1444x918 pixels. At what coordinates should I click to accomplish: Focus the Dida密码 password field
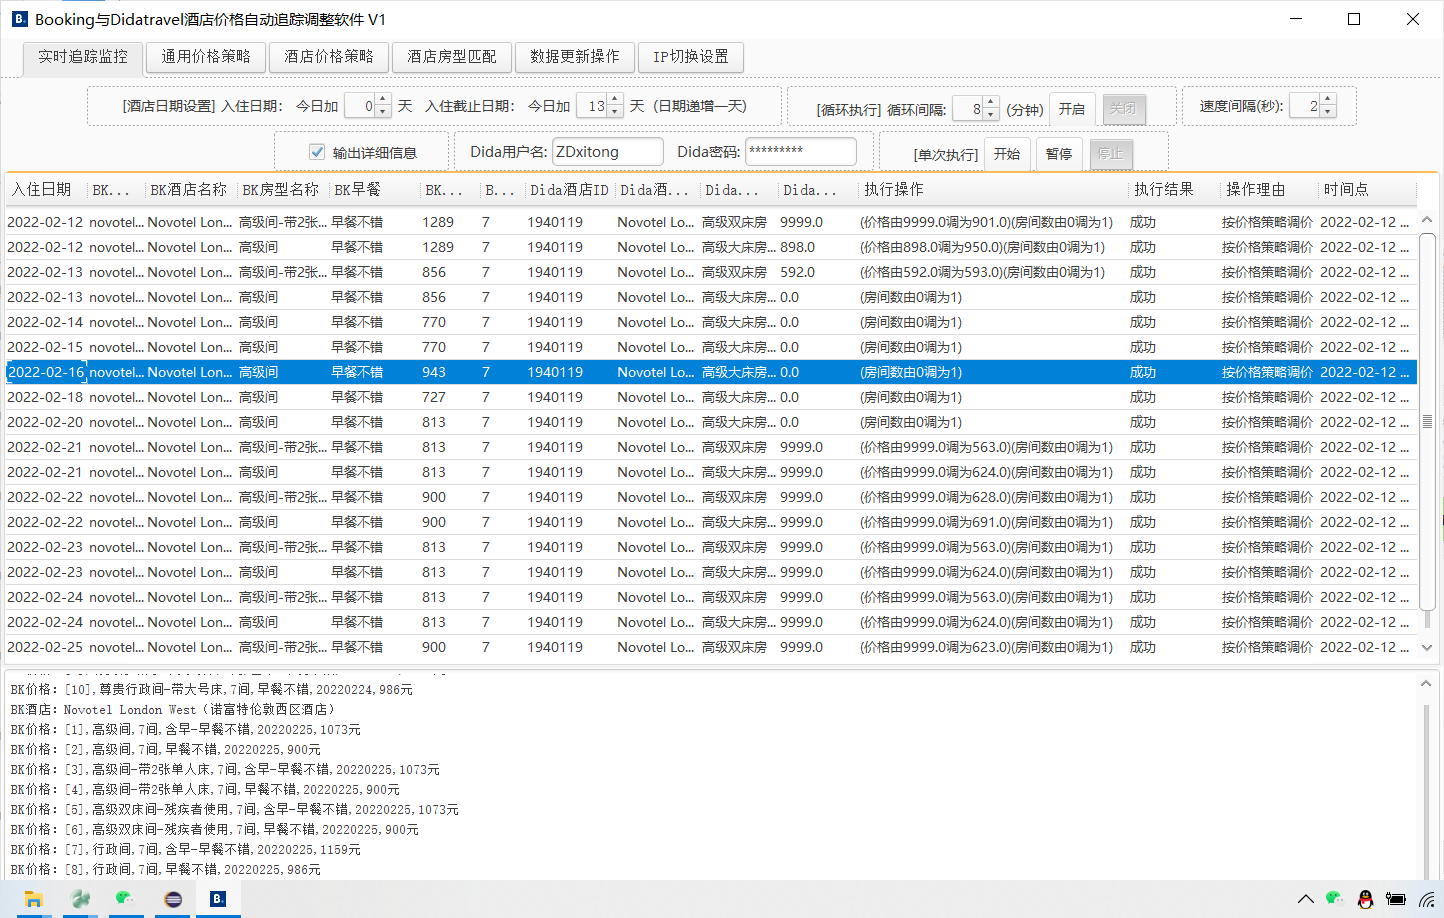801,152
